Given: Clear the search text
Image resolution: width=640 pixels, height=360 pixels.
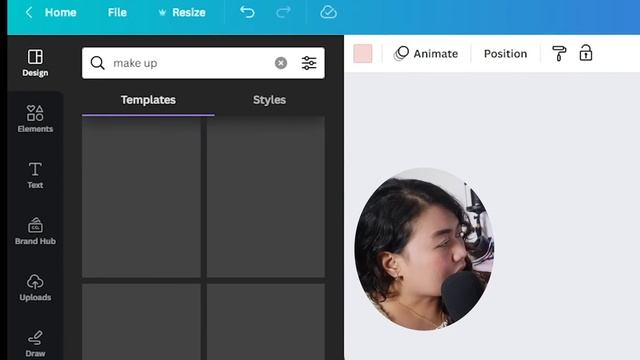Looking at the screenshot, I should click(x=281, y=63).
